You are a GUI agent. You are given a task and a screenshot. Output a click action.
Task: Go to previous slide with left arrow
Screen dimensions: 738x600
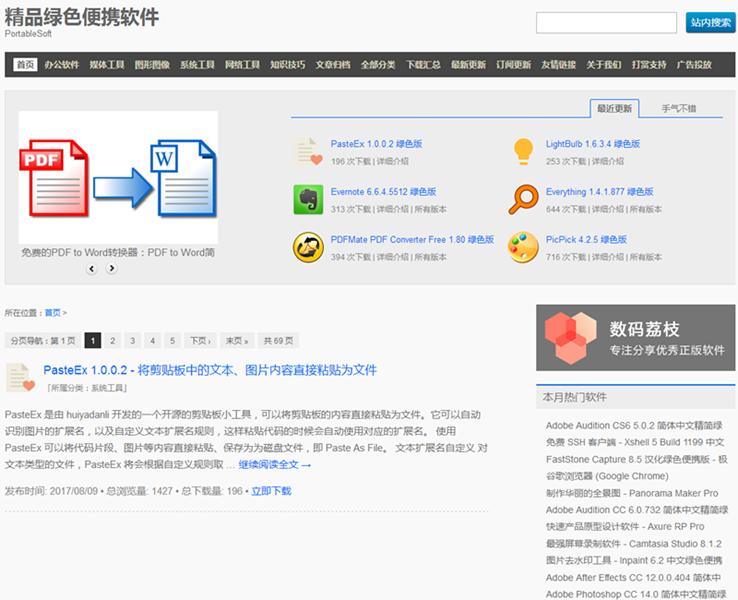(x=92, y=269)
